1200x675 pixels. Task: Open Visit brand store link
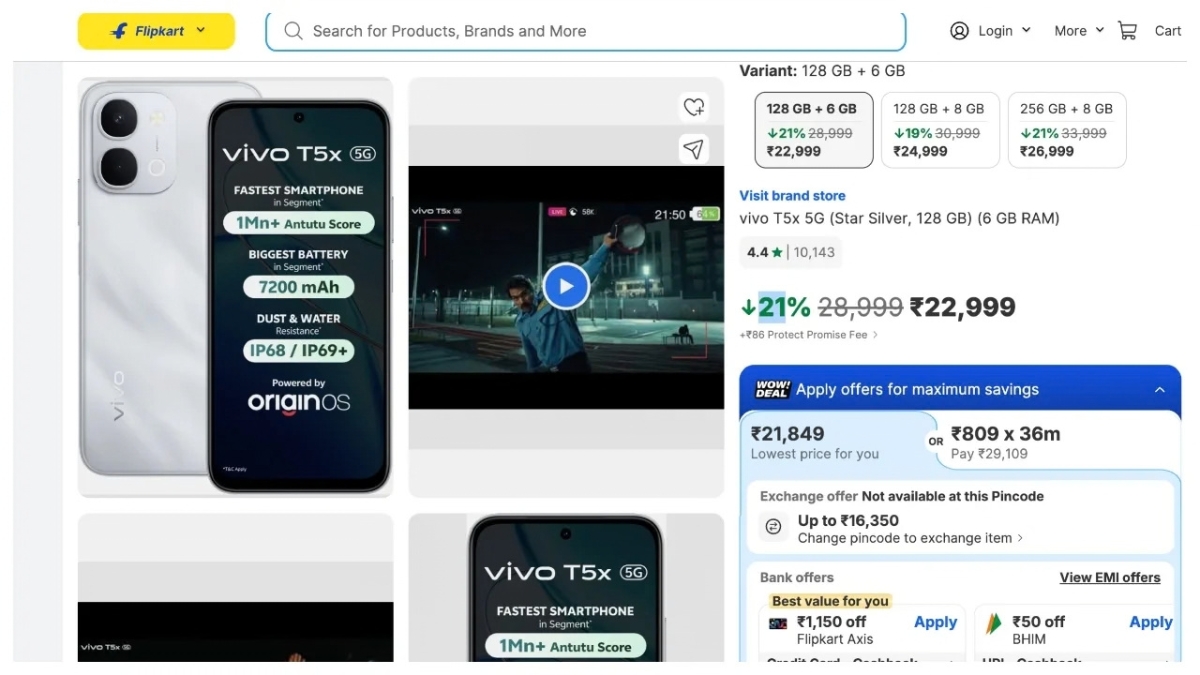coord(792,196)
